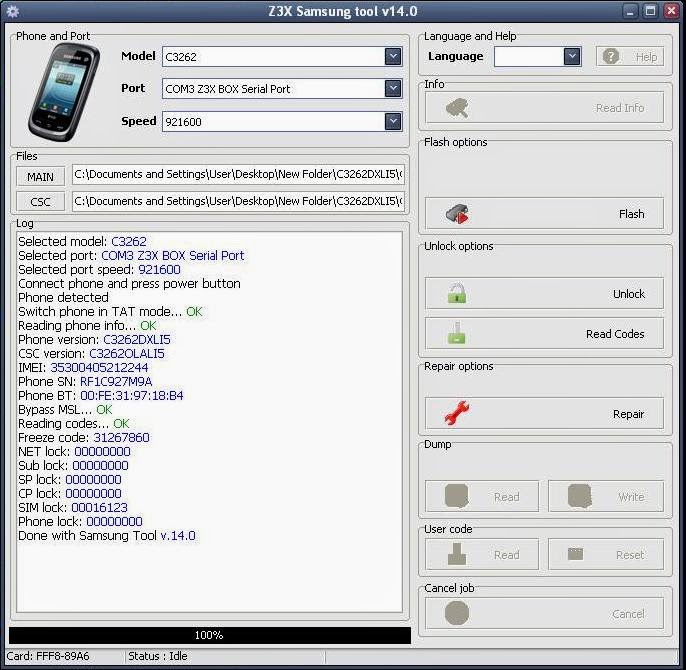
Task: Click the Help question mark icon
Action: (611, 56)
